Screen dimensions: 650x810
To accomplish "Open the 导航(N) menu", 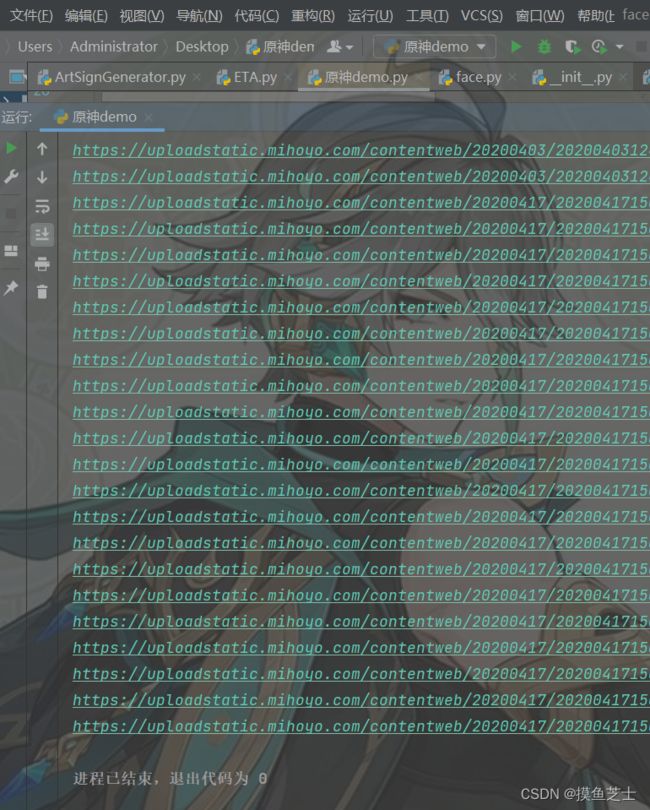I will coord(199,16).
